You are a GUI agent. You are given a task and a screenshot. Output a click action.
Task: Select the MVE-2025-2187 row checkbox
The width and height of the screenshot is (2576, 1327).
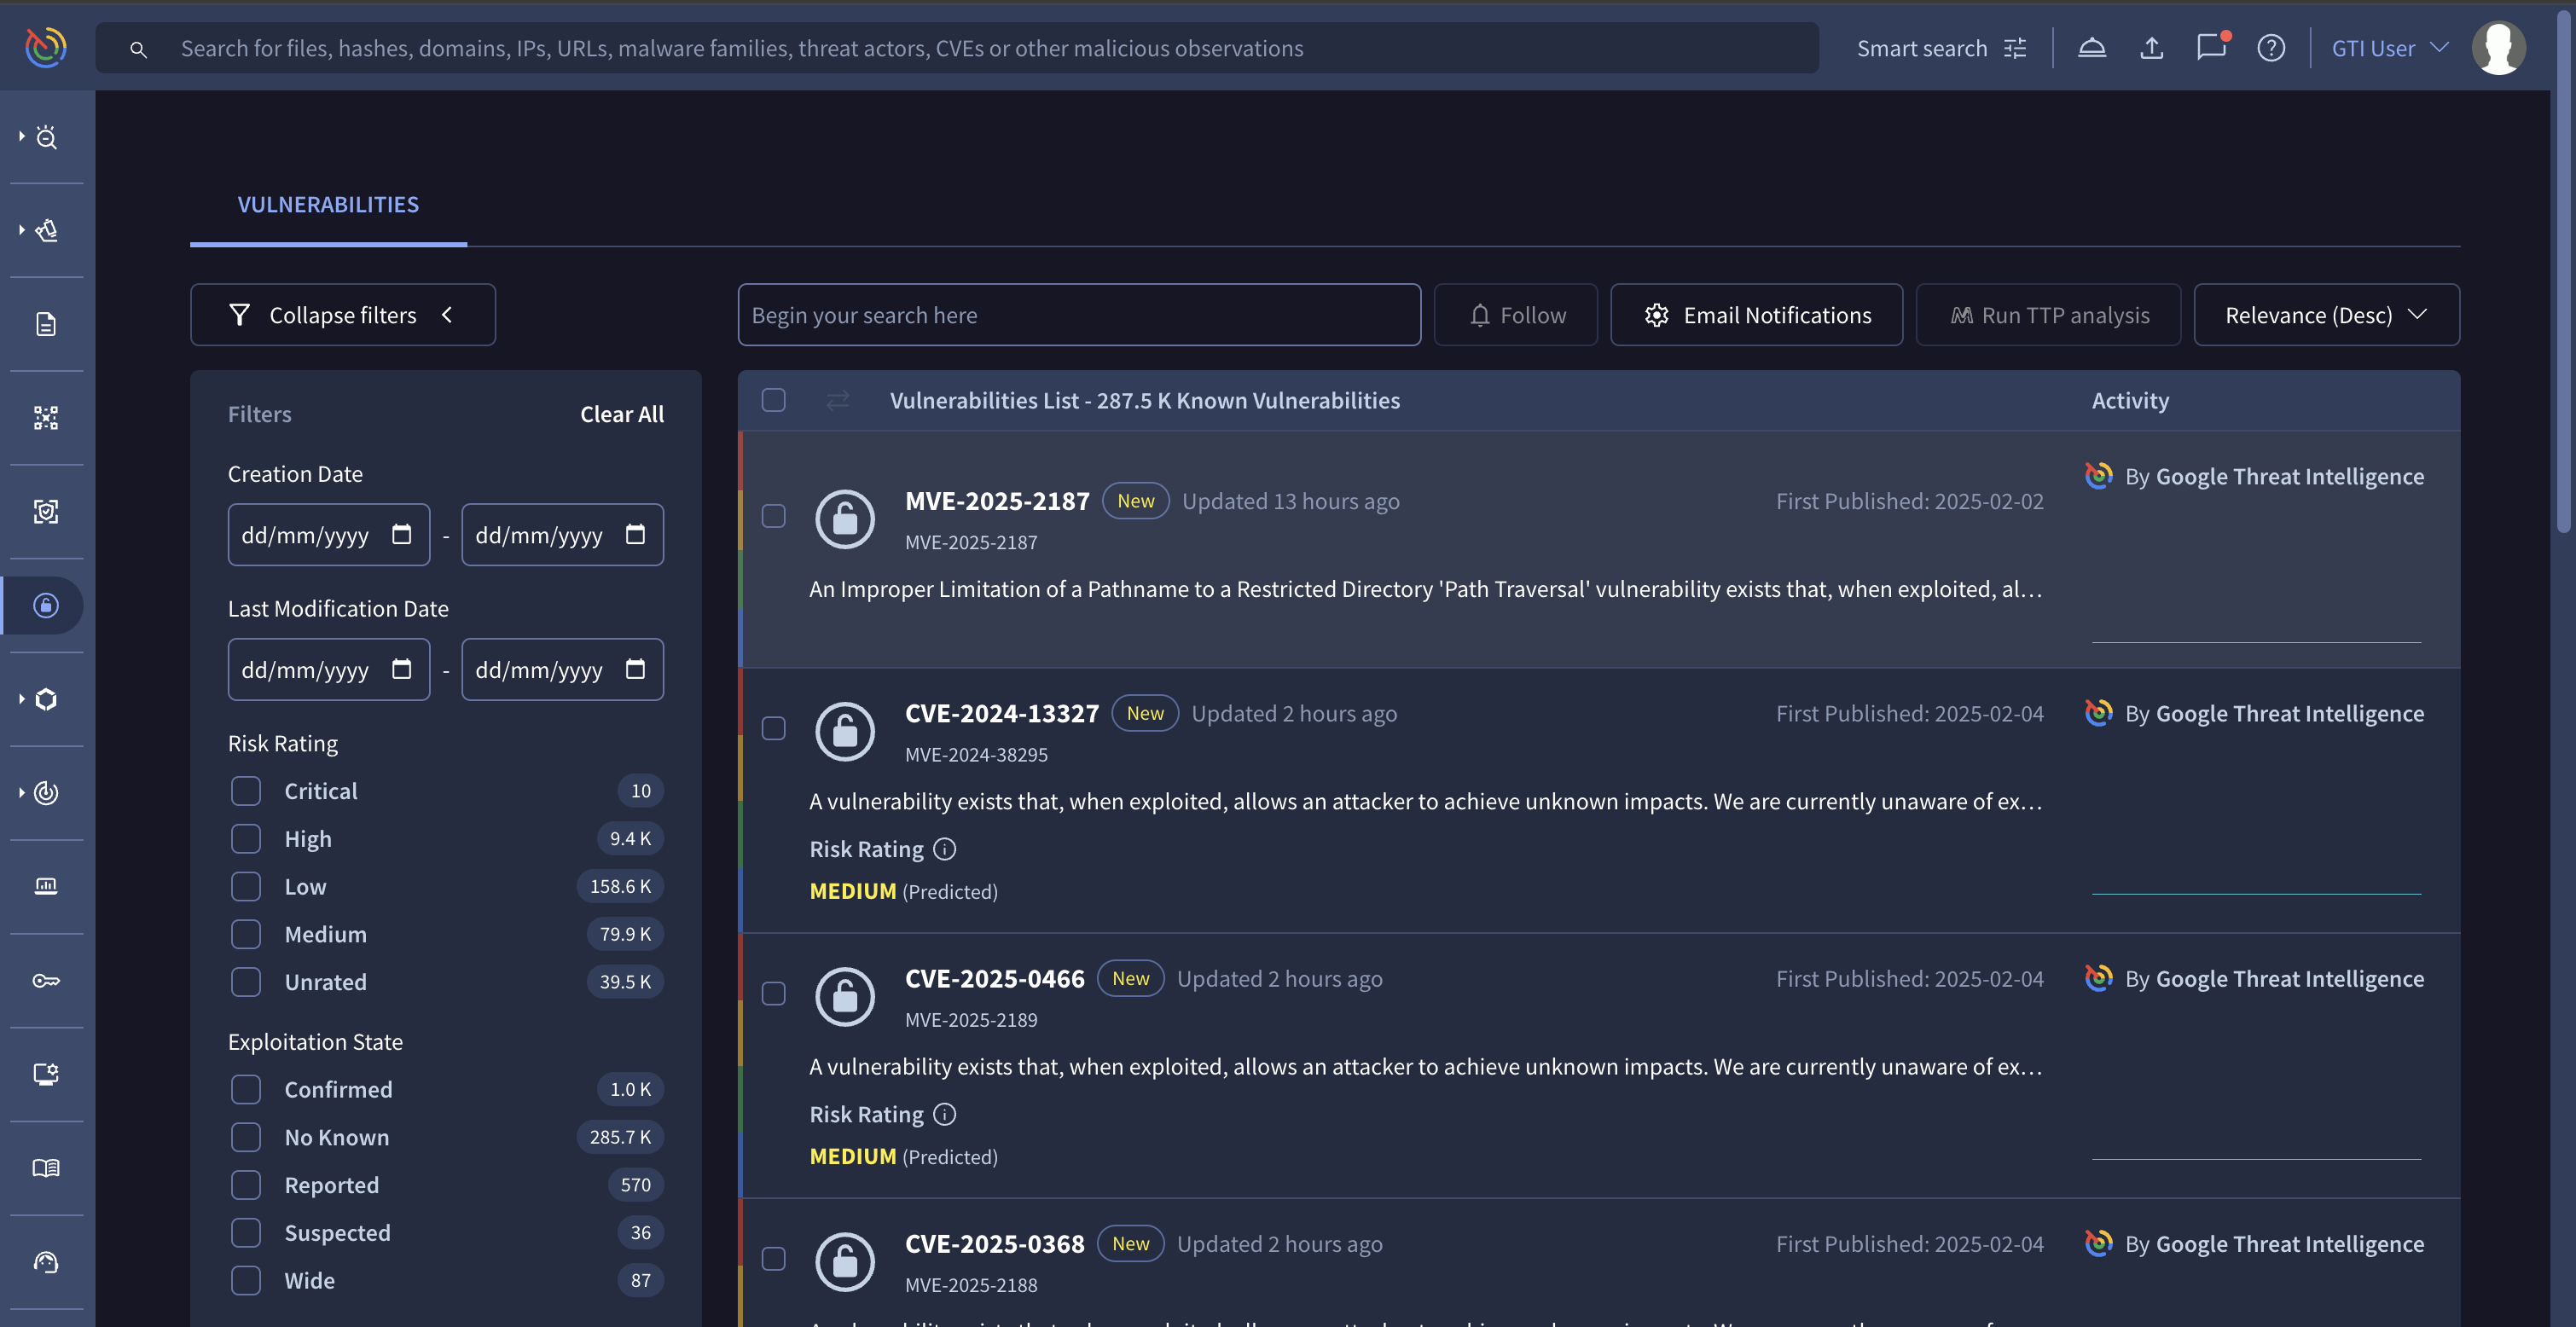coord(773,516)
